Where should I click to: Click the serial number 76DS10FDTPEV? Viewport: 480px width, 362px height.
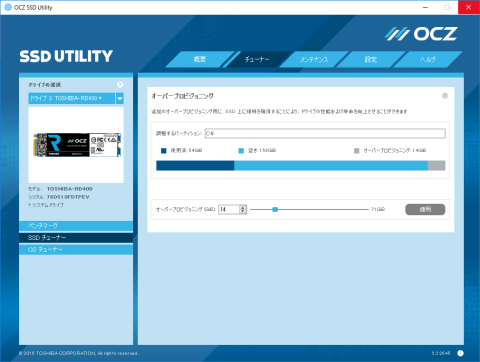(68, 197)
